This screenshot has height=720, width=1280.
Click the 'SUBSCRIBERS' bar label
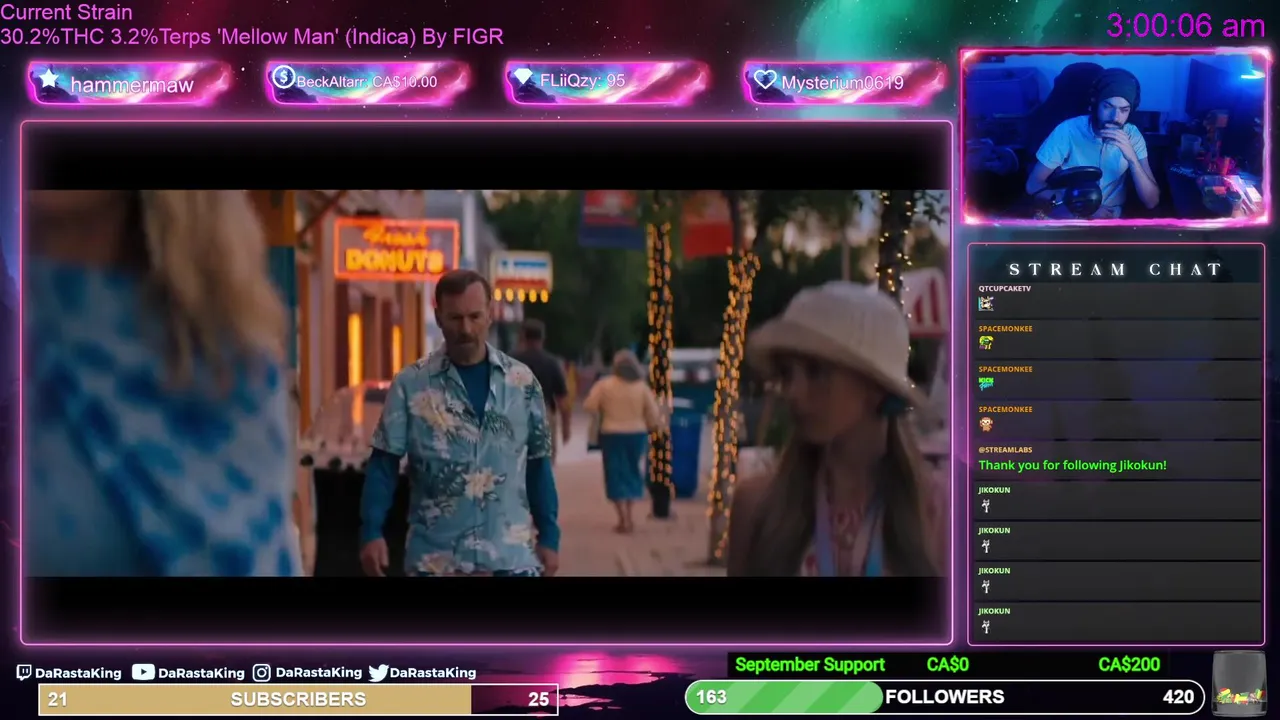298,699
